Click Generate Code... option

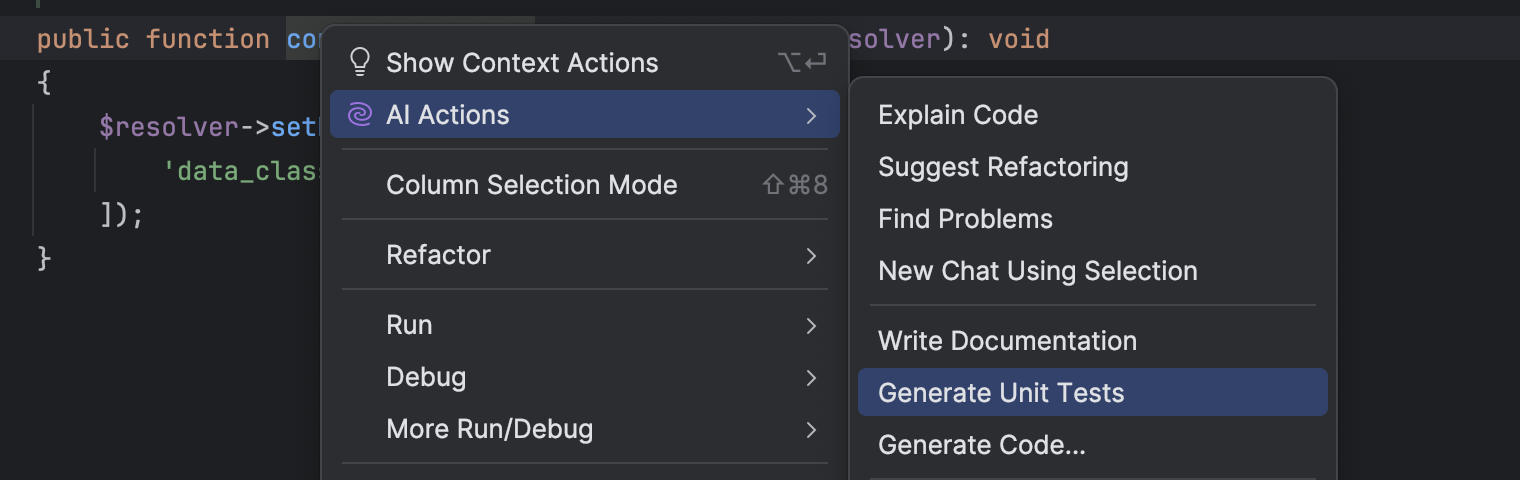pos(981,445)
